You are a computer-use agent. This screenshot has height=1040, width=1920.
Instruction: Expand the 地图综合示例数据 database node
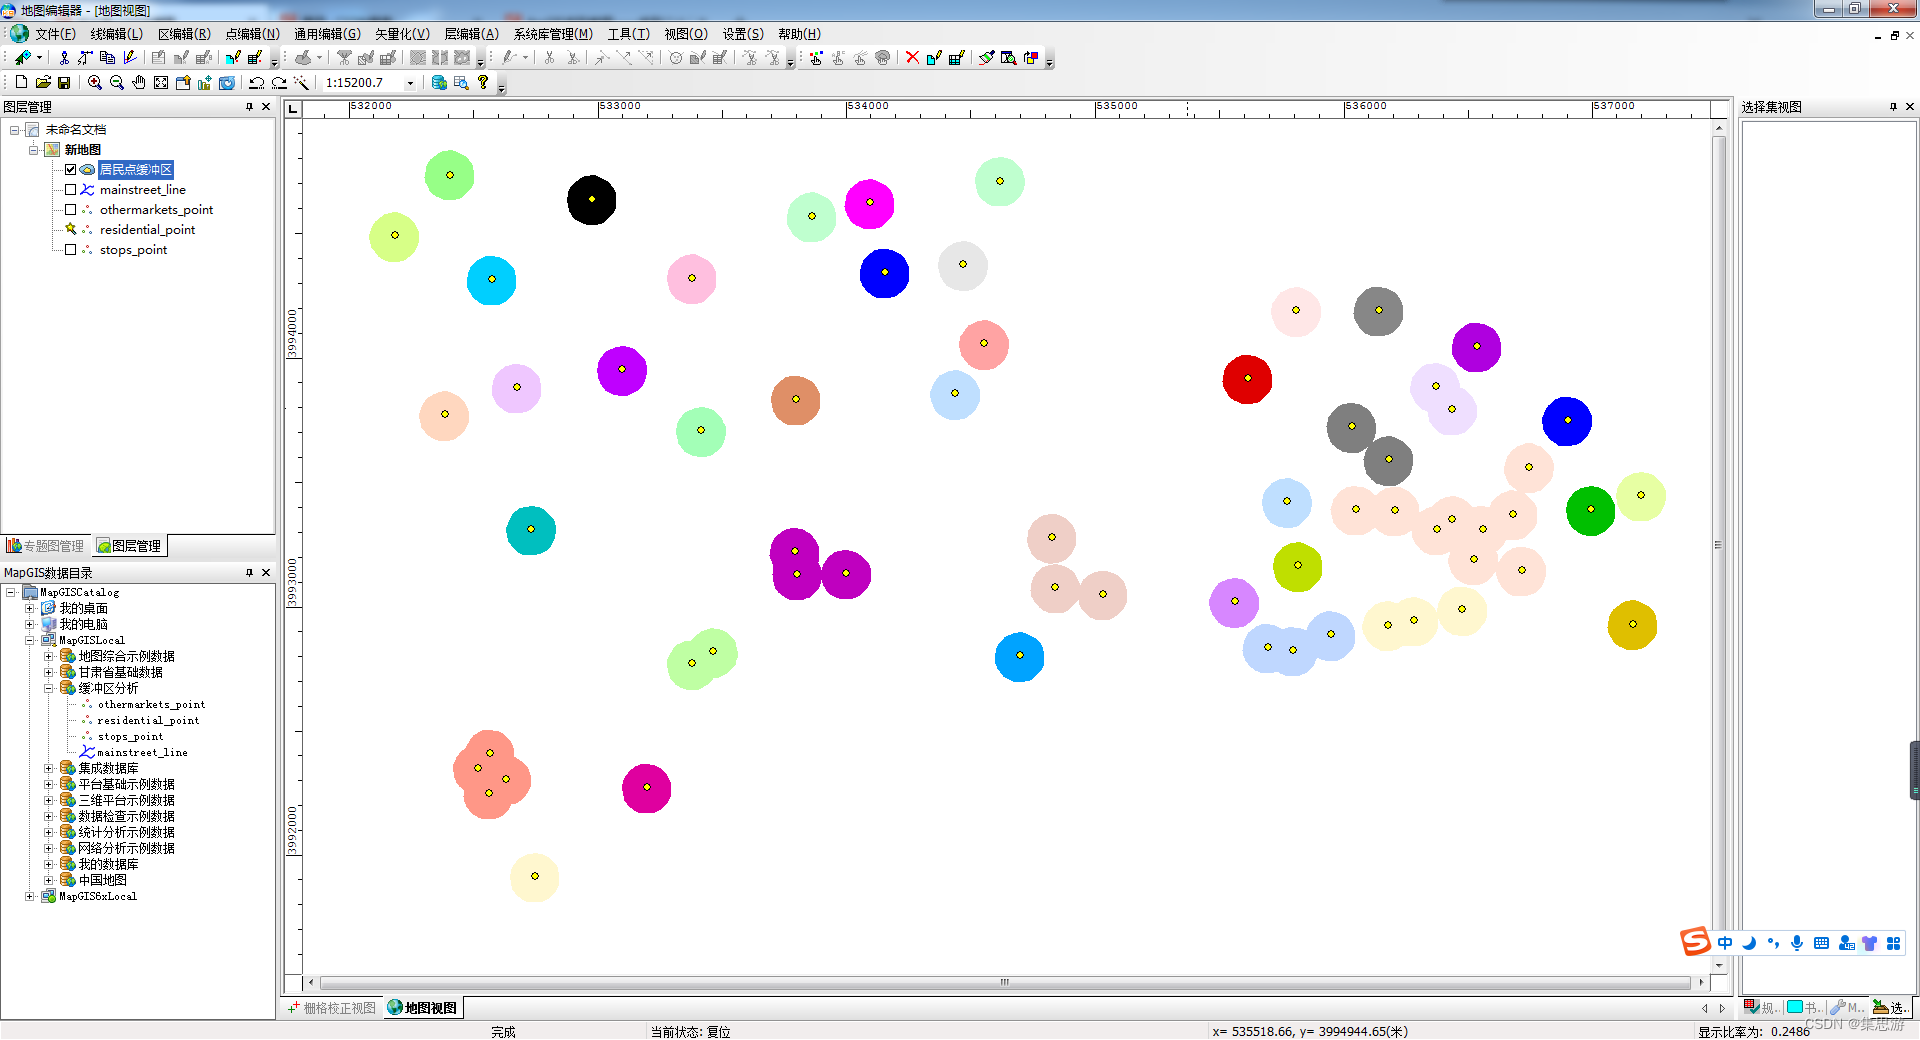48,656
